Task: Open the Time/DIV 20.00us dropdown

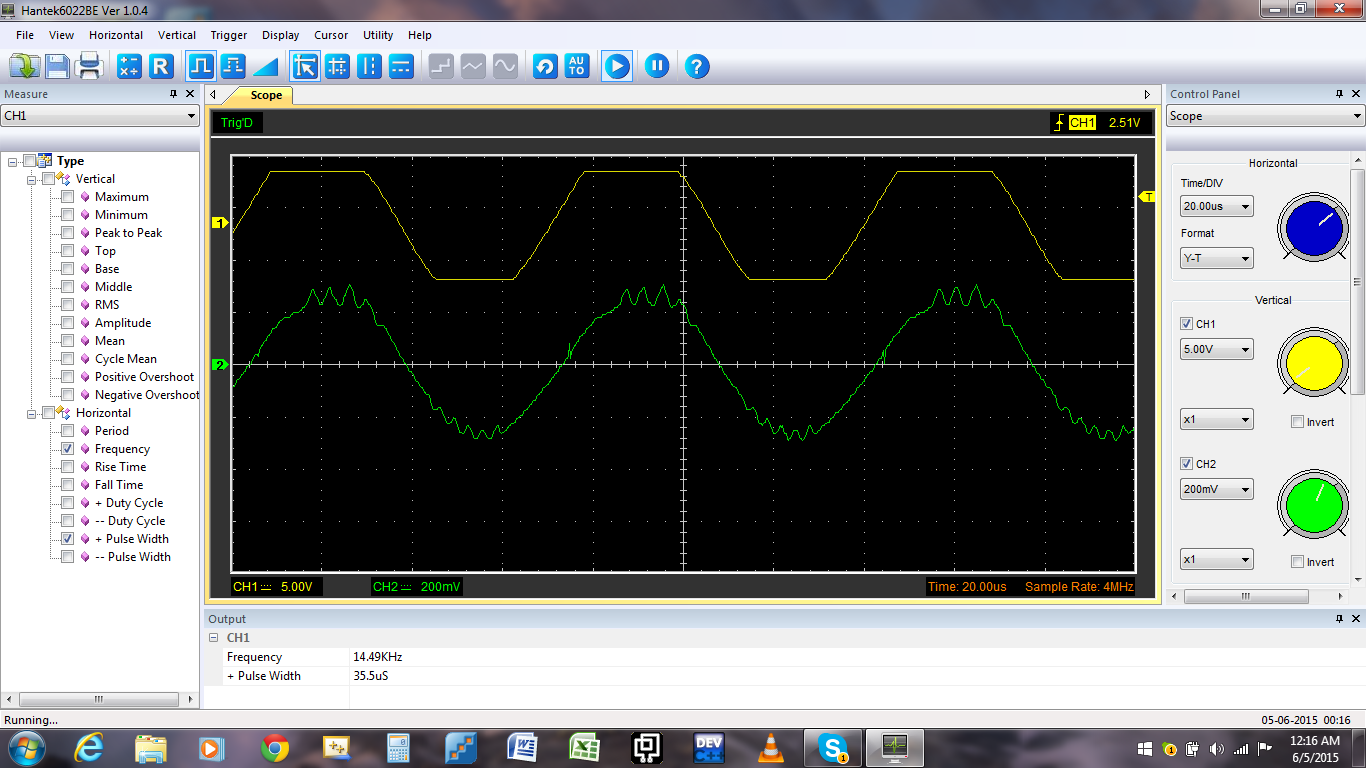Action: 1216,207
